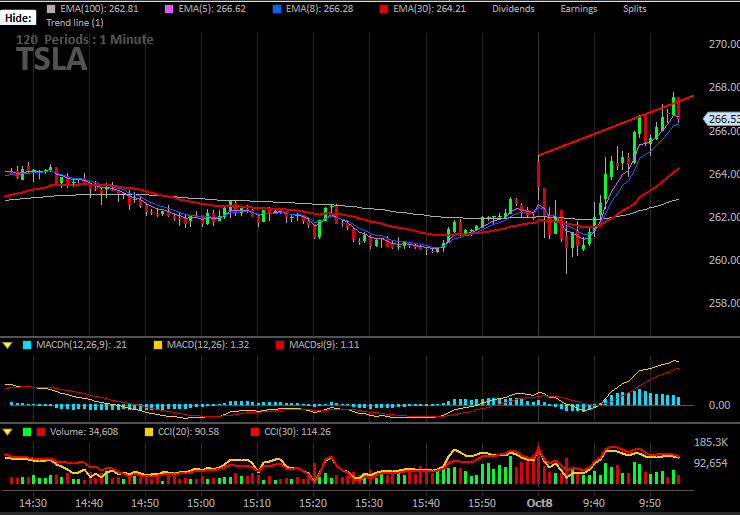Toggle the EMA(8): 266.28 indicator label
The image size is (740, 515).
320,9
